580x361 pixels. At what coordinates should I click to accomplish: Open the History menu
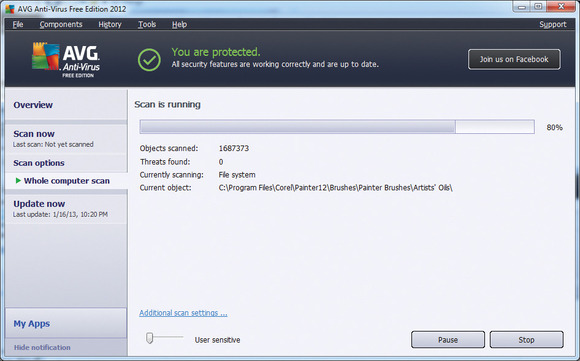coord(110,24)
